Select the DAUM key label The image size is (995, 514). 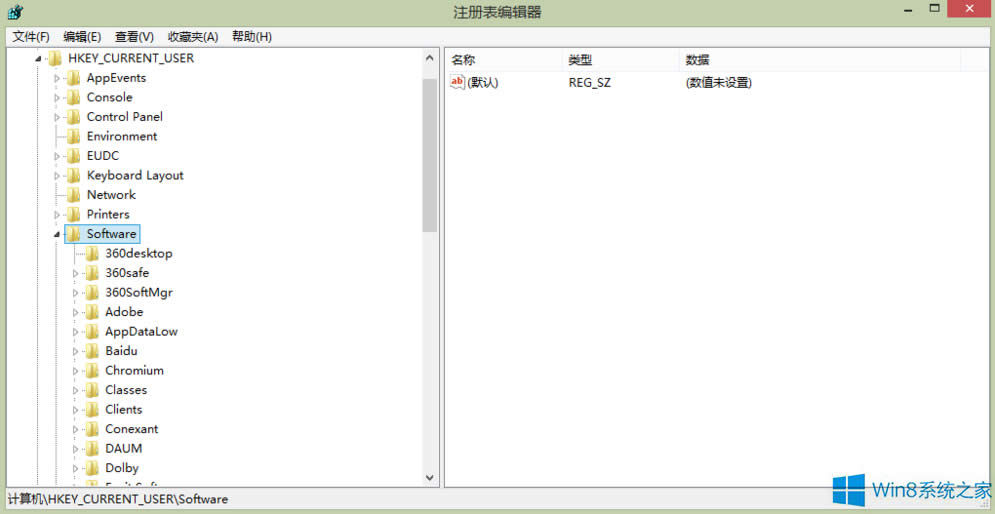click(124, 449)
